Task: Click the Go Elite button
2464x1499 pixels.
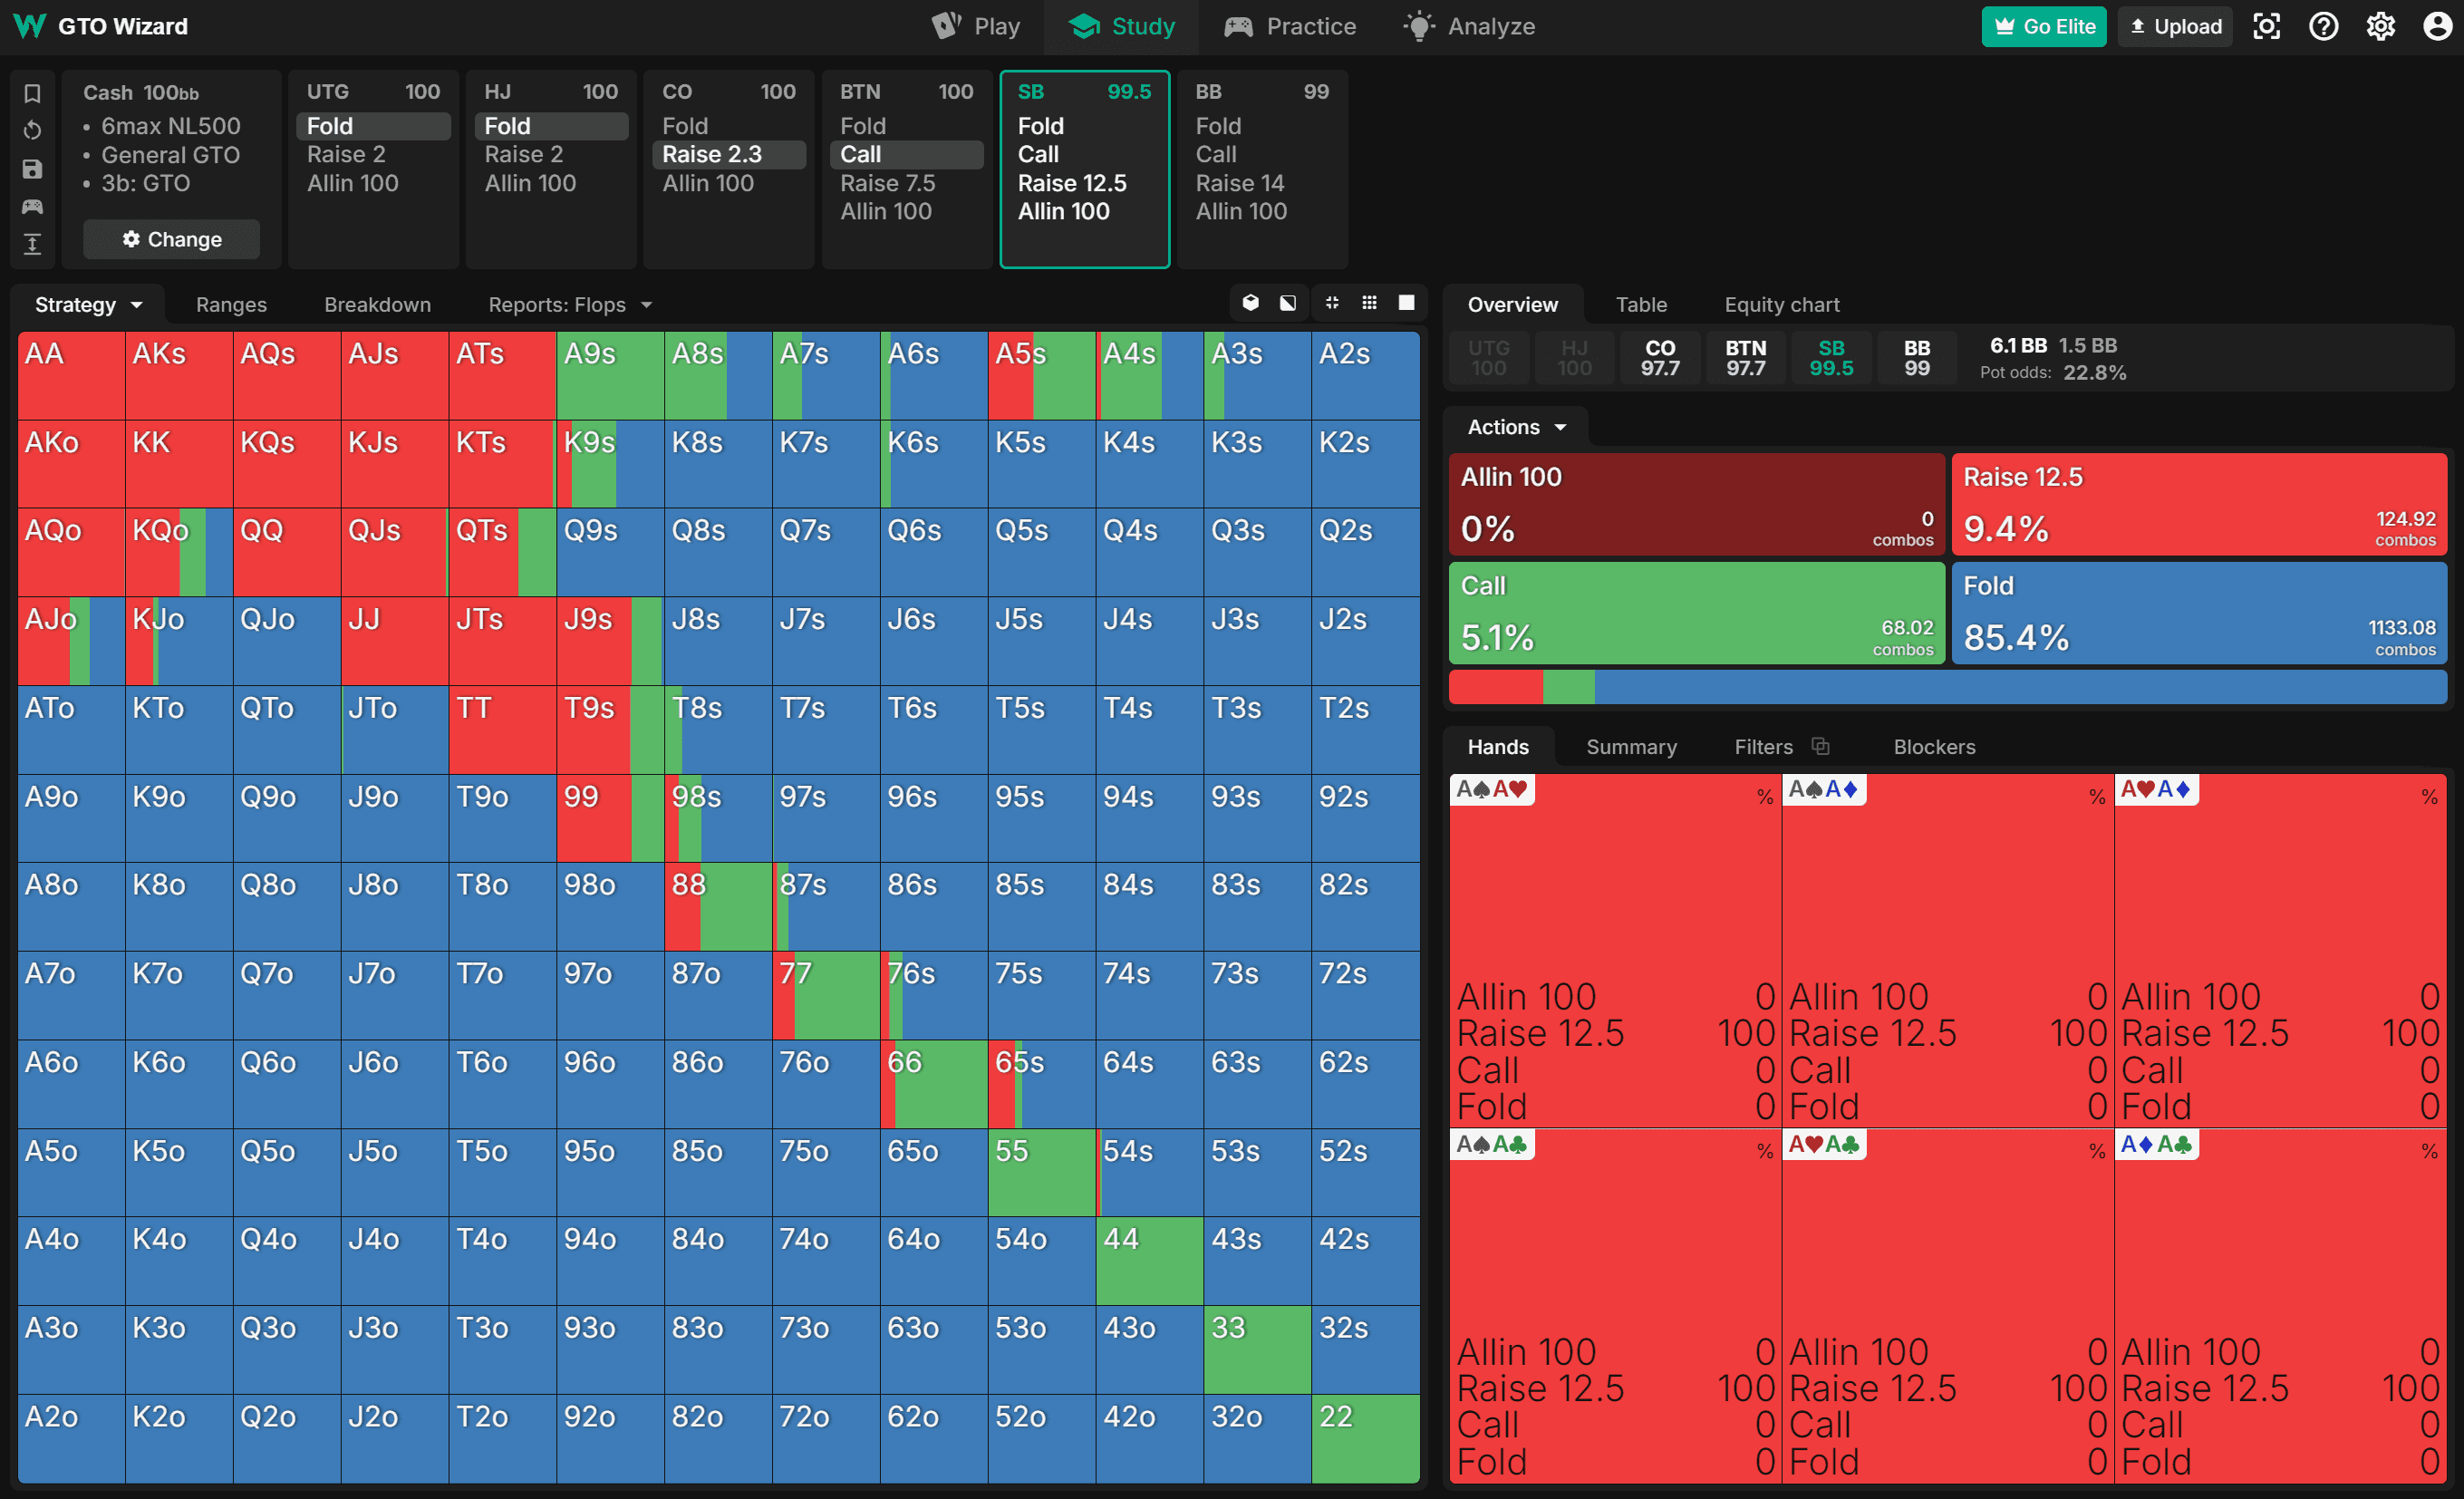Action: point(2044,27)
